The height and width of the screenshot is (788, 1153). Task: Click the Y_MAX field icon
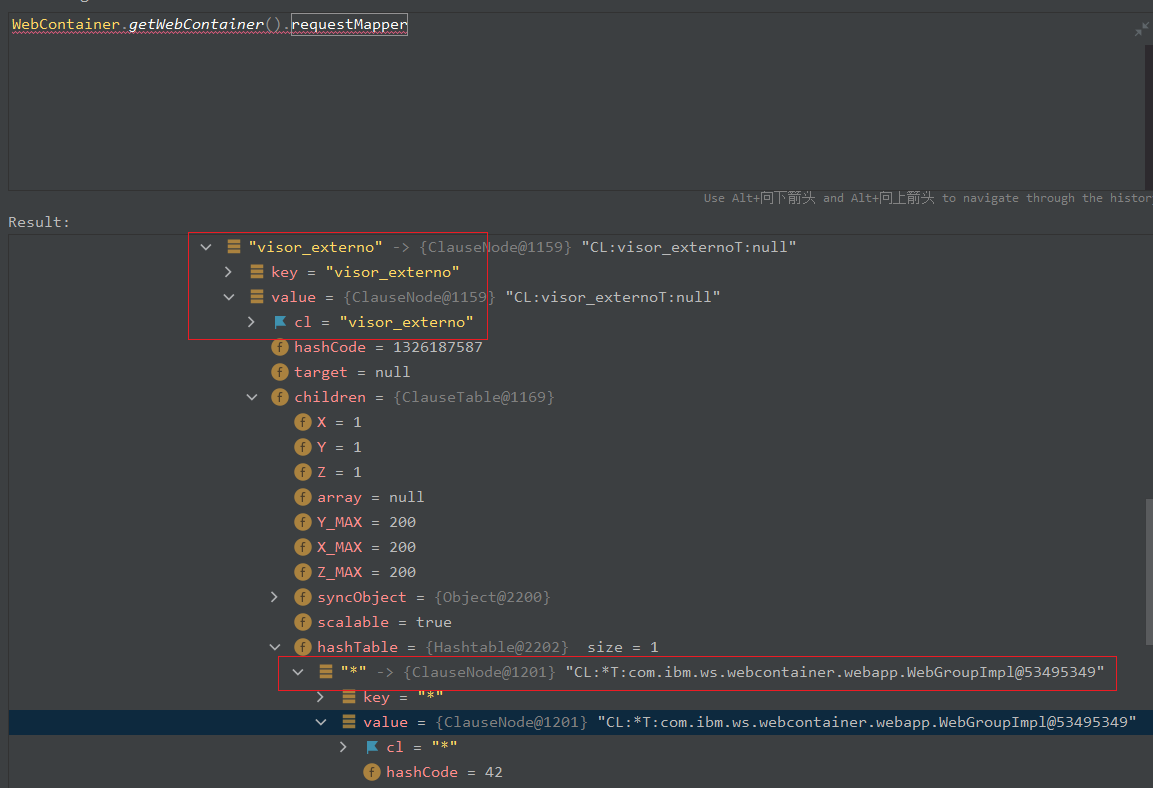click(x=302, y=522)
